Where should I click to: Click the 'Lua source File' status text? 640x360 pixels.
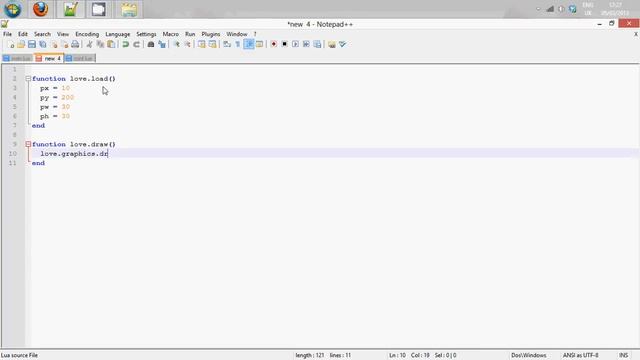[x=19, y=356]
